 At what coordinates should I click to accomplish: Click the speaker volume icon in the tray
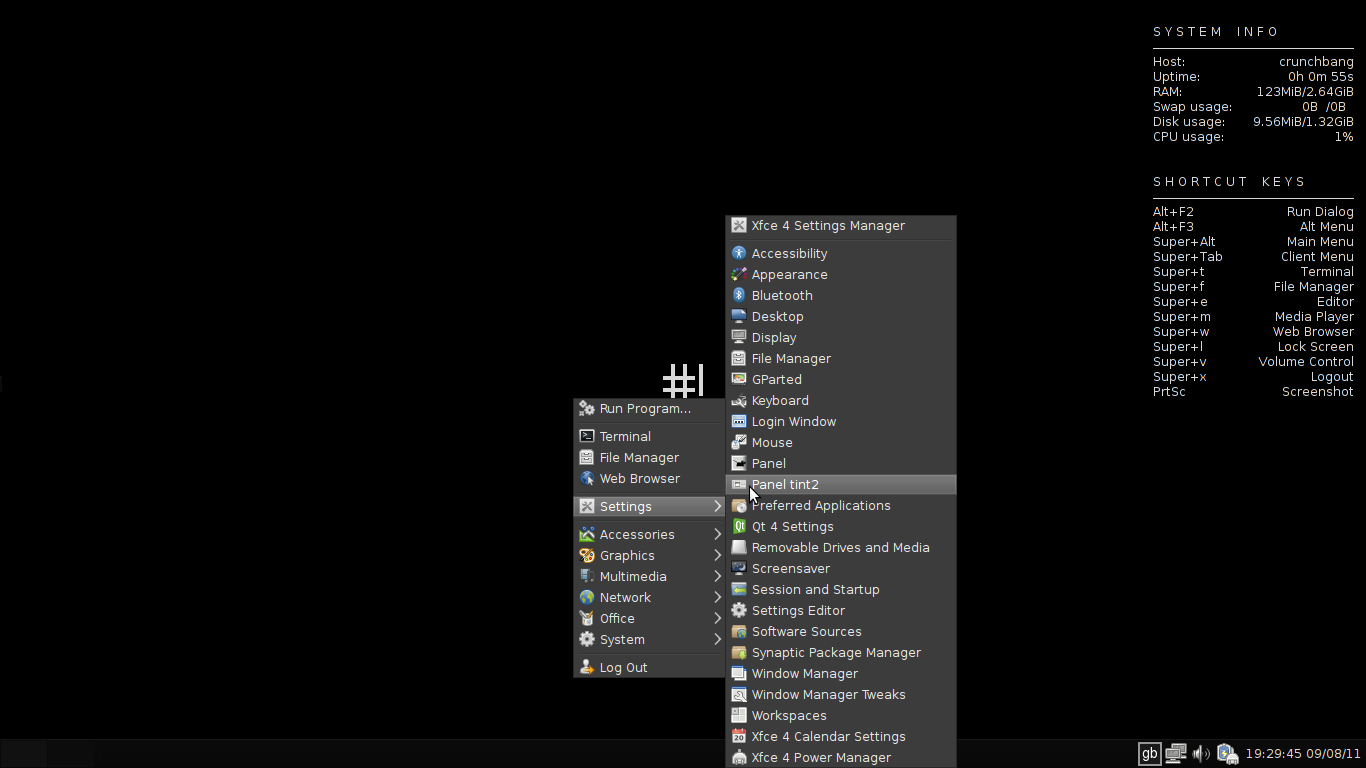tap(1200, 753)
